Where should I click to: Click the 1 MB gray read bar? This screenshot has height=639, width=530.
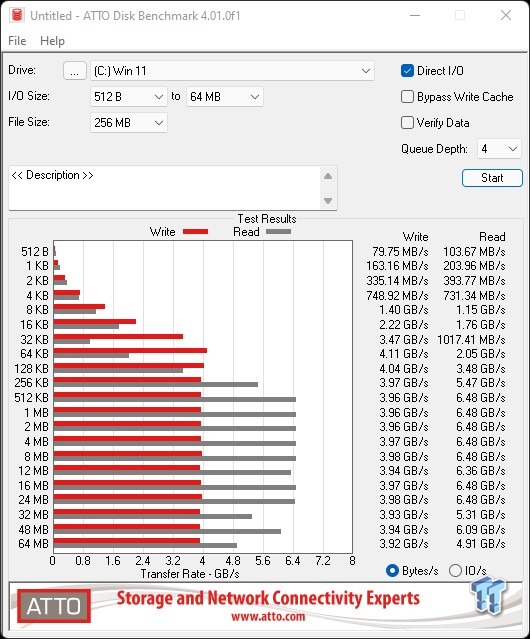pos(175,414)
